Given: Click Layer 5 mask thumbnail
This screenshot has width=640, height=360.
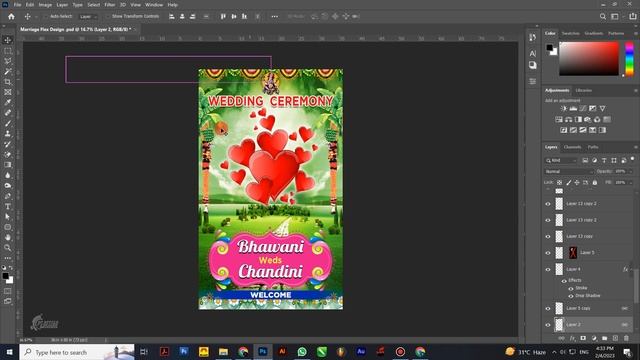Looking at the screenshot, I should pyautogui.click(x=573, y=253).
